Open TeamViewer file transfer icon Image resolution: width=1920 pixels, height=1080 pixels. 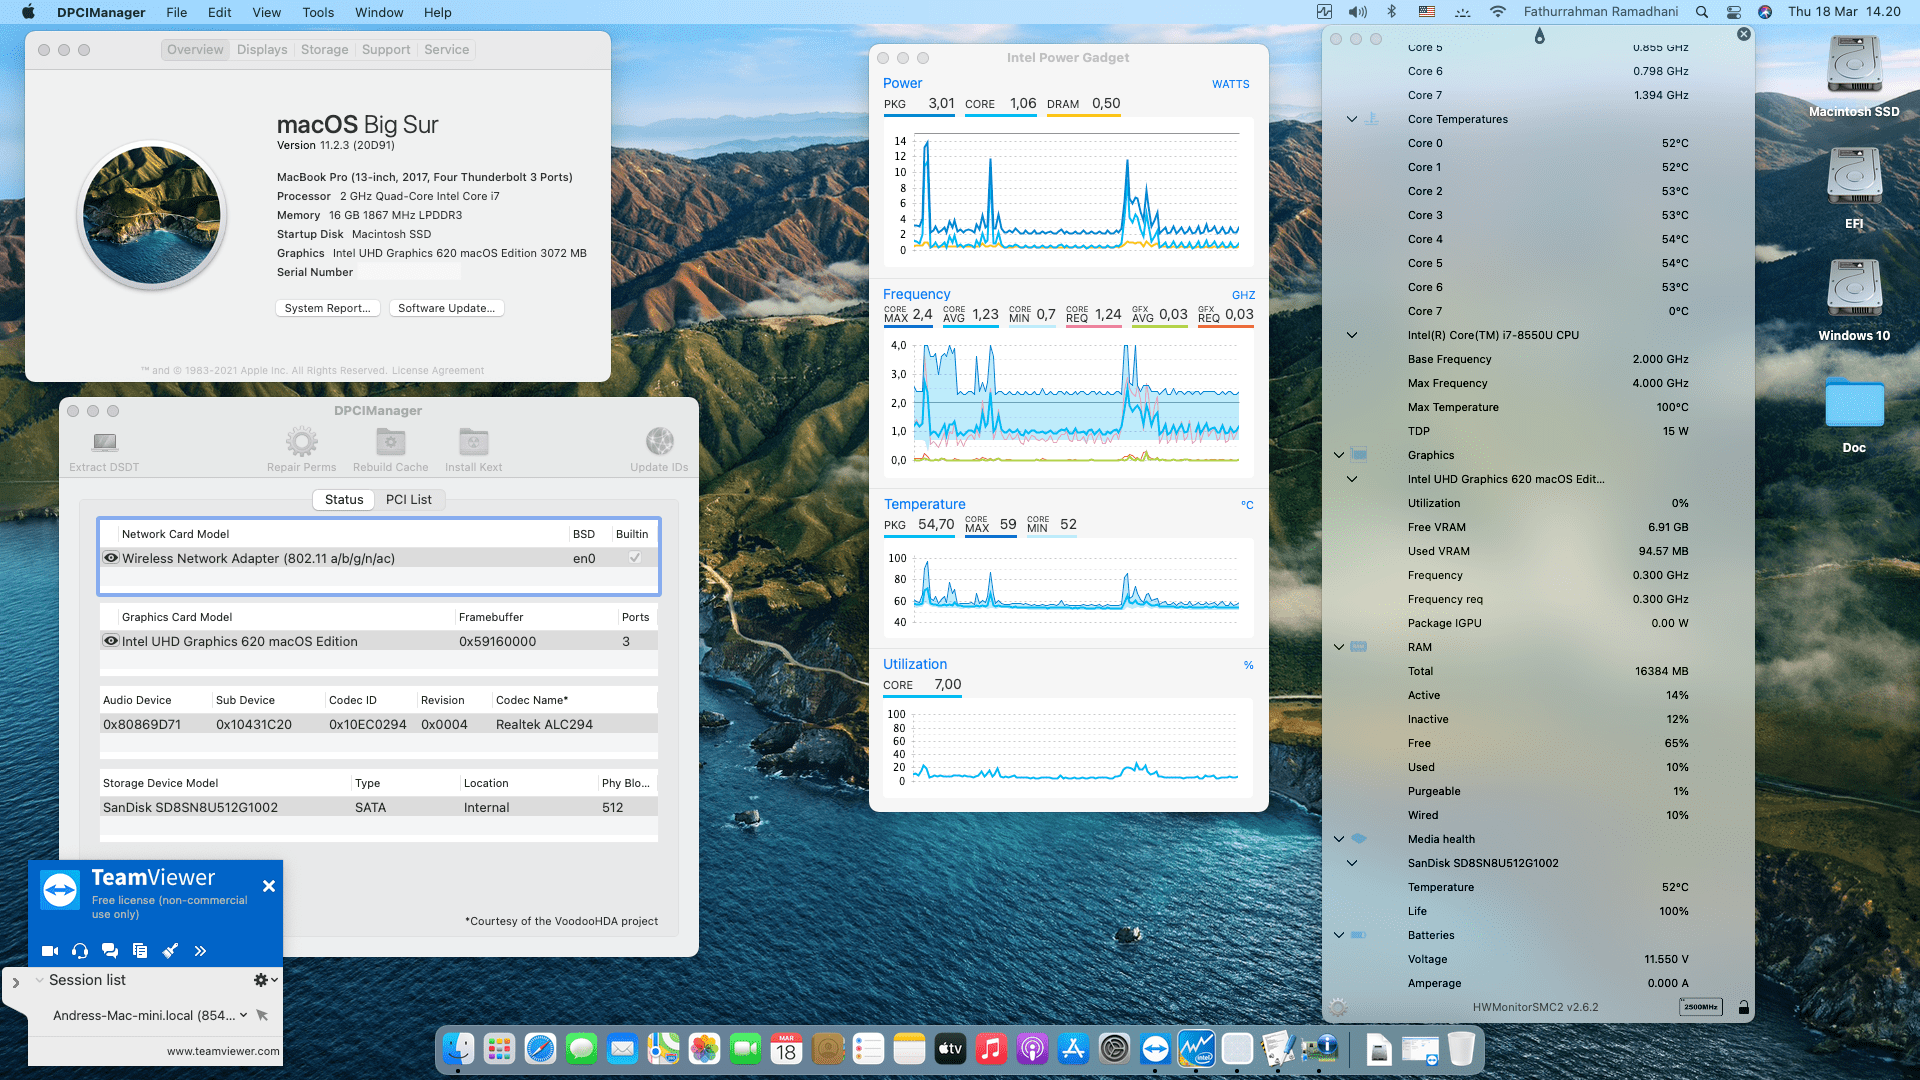[x=140, y=951]
